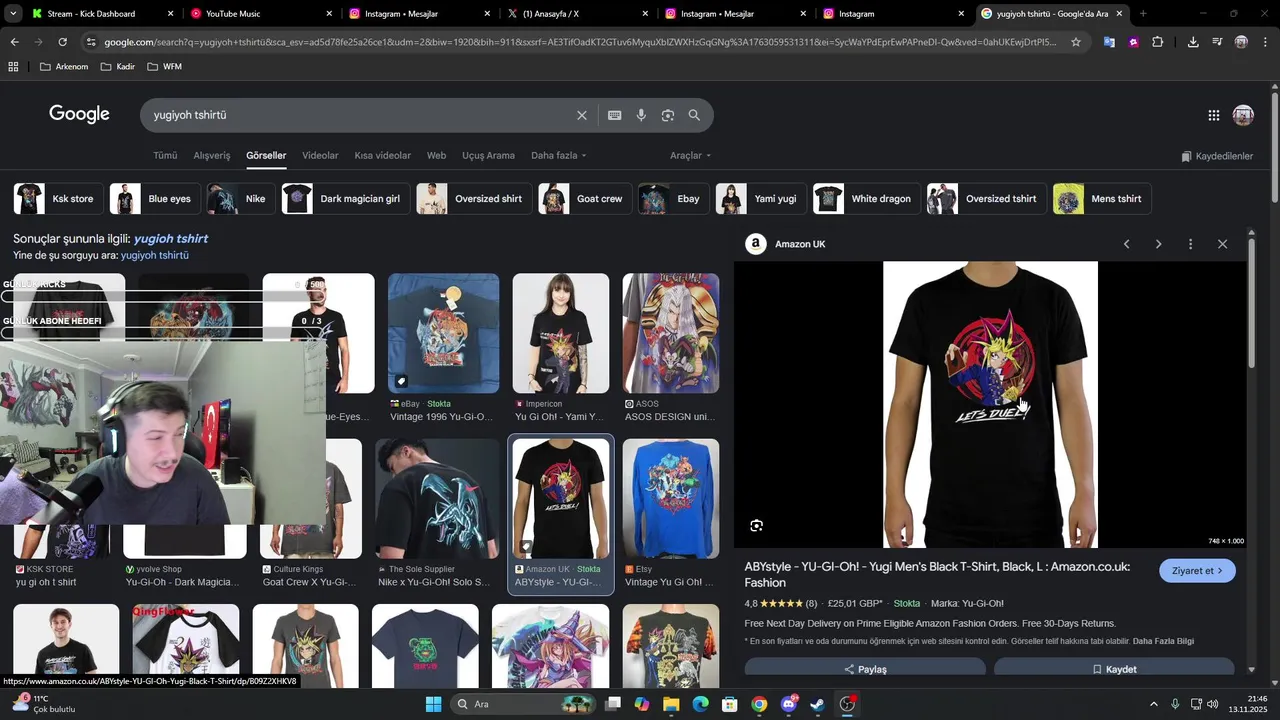Open the WFM bookmark folder
The height and width of the screenshot is (720, 1280).
point(165,66)
